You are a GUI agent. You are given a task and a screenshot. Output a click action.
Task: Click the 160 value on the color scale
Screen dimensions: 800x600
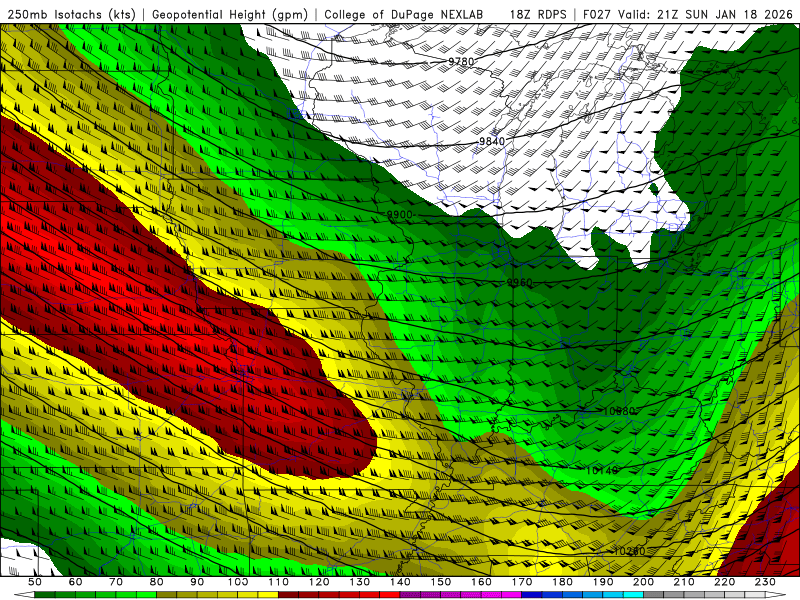point(481,582)
